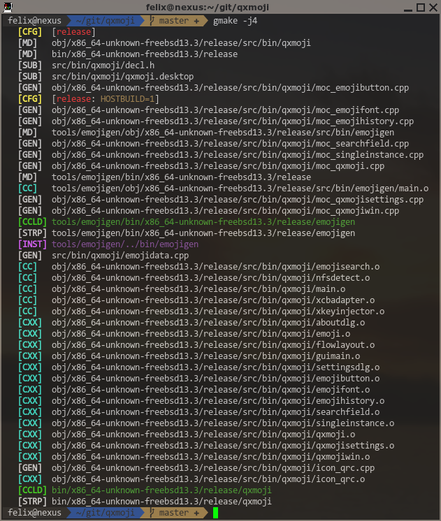Click the settingsdlg.o CXX line
The width and height of the screenshot is (441, 521).
coord(199,367)
